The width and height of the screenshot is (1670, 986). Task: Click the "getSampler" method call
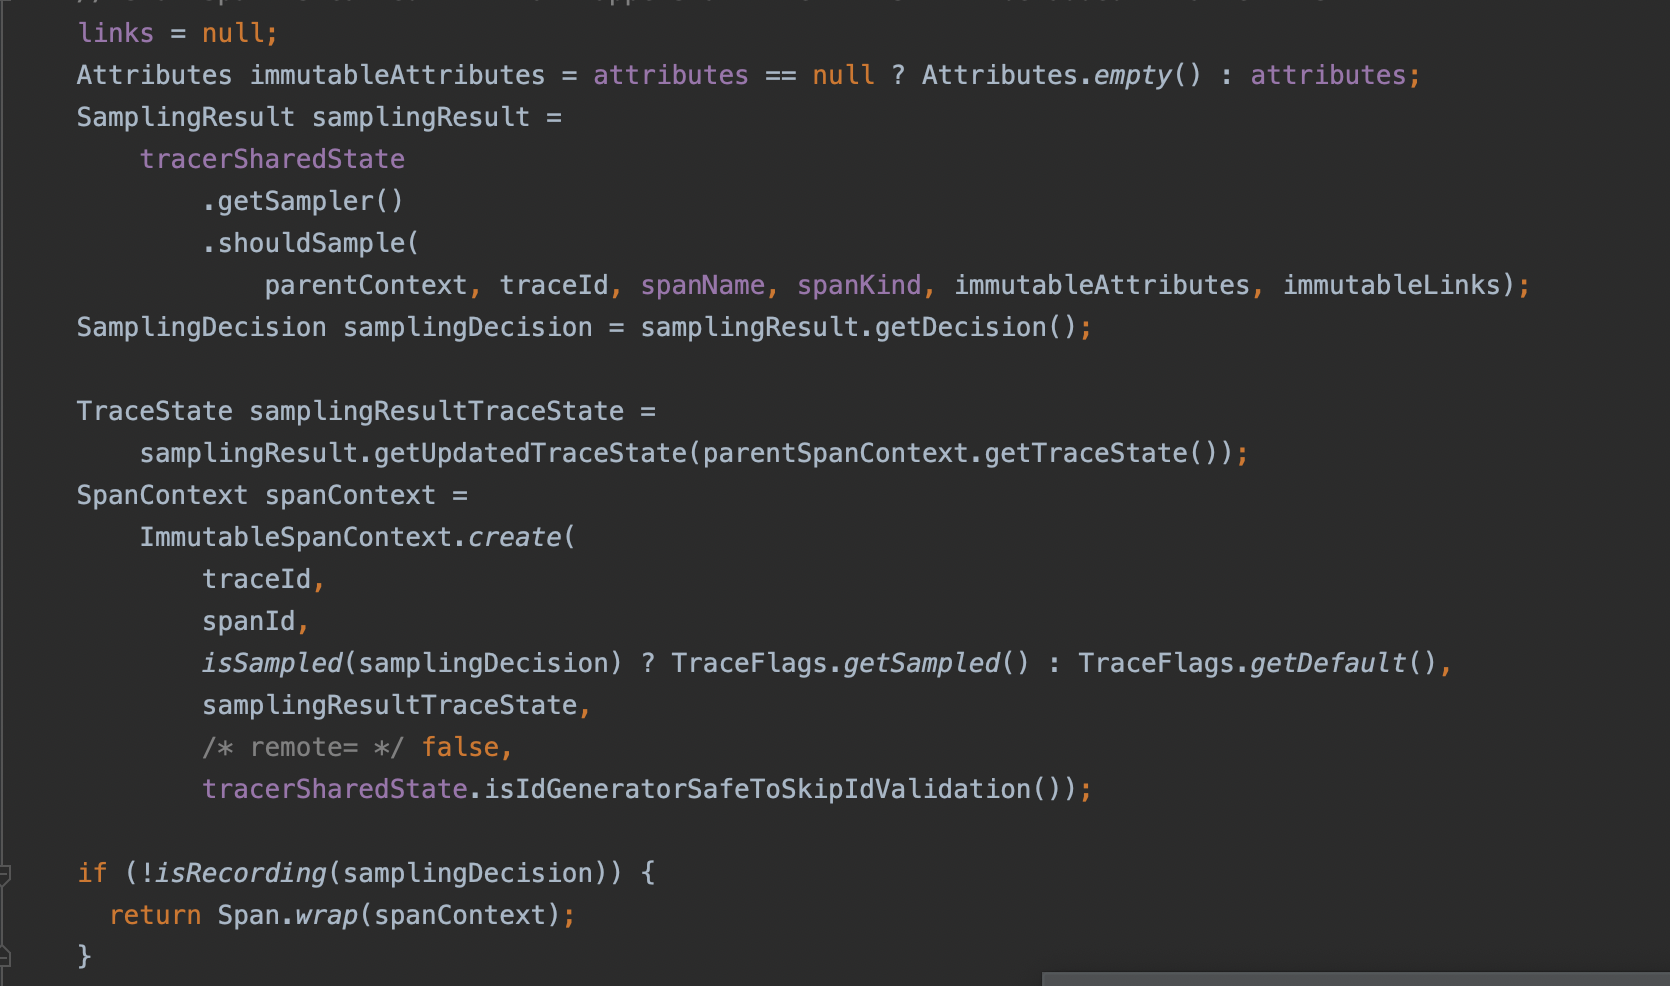(296, 201)
